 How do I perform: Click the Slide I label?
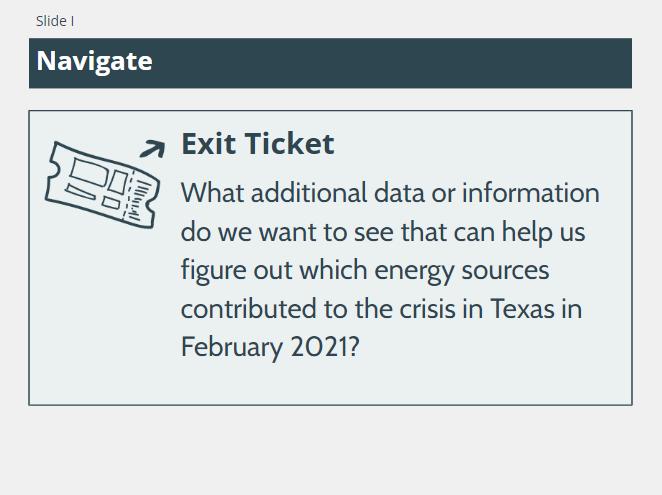click(x=55, y=21)
